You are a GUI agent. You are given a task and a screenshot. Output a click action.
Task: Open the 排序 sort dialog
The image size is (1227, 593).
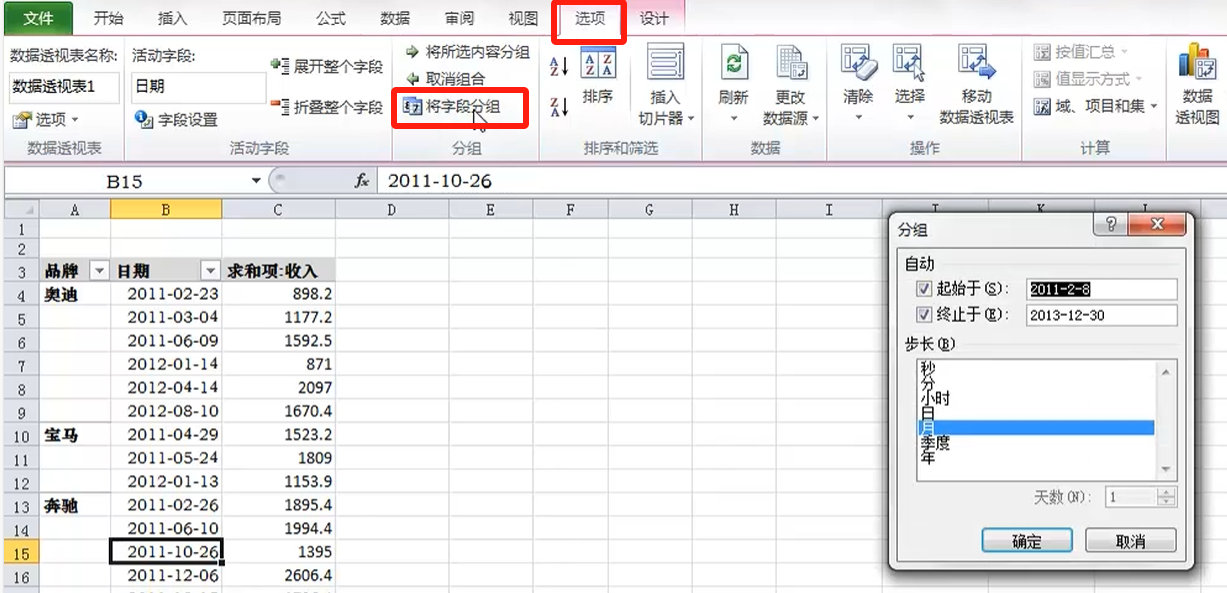598,76
